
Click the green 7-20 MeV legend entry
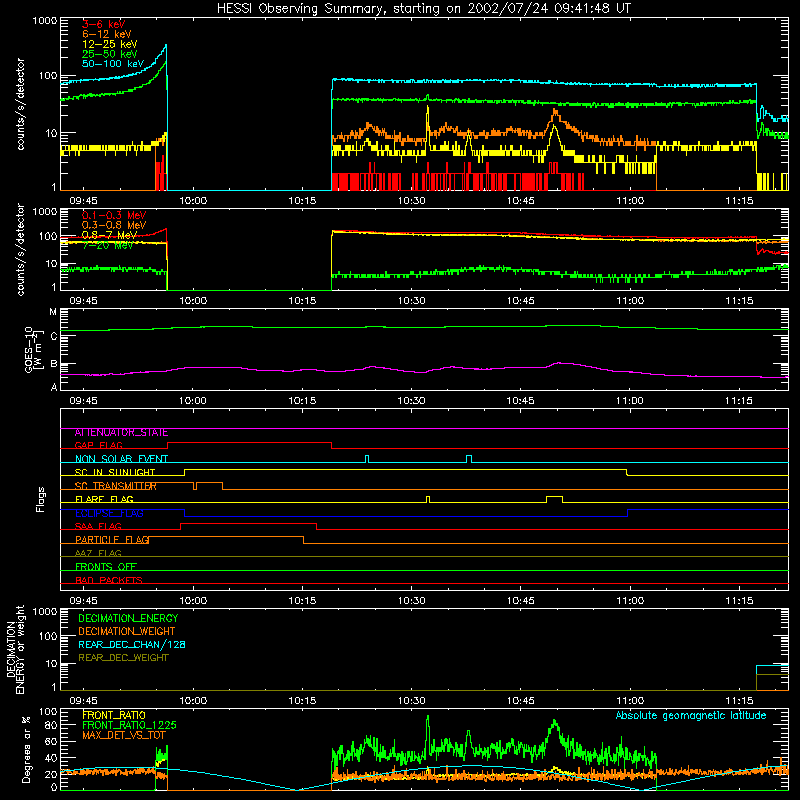coord(107,245)
